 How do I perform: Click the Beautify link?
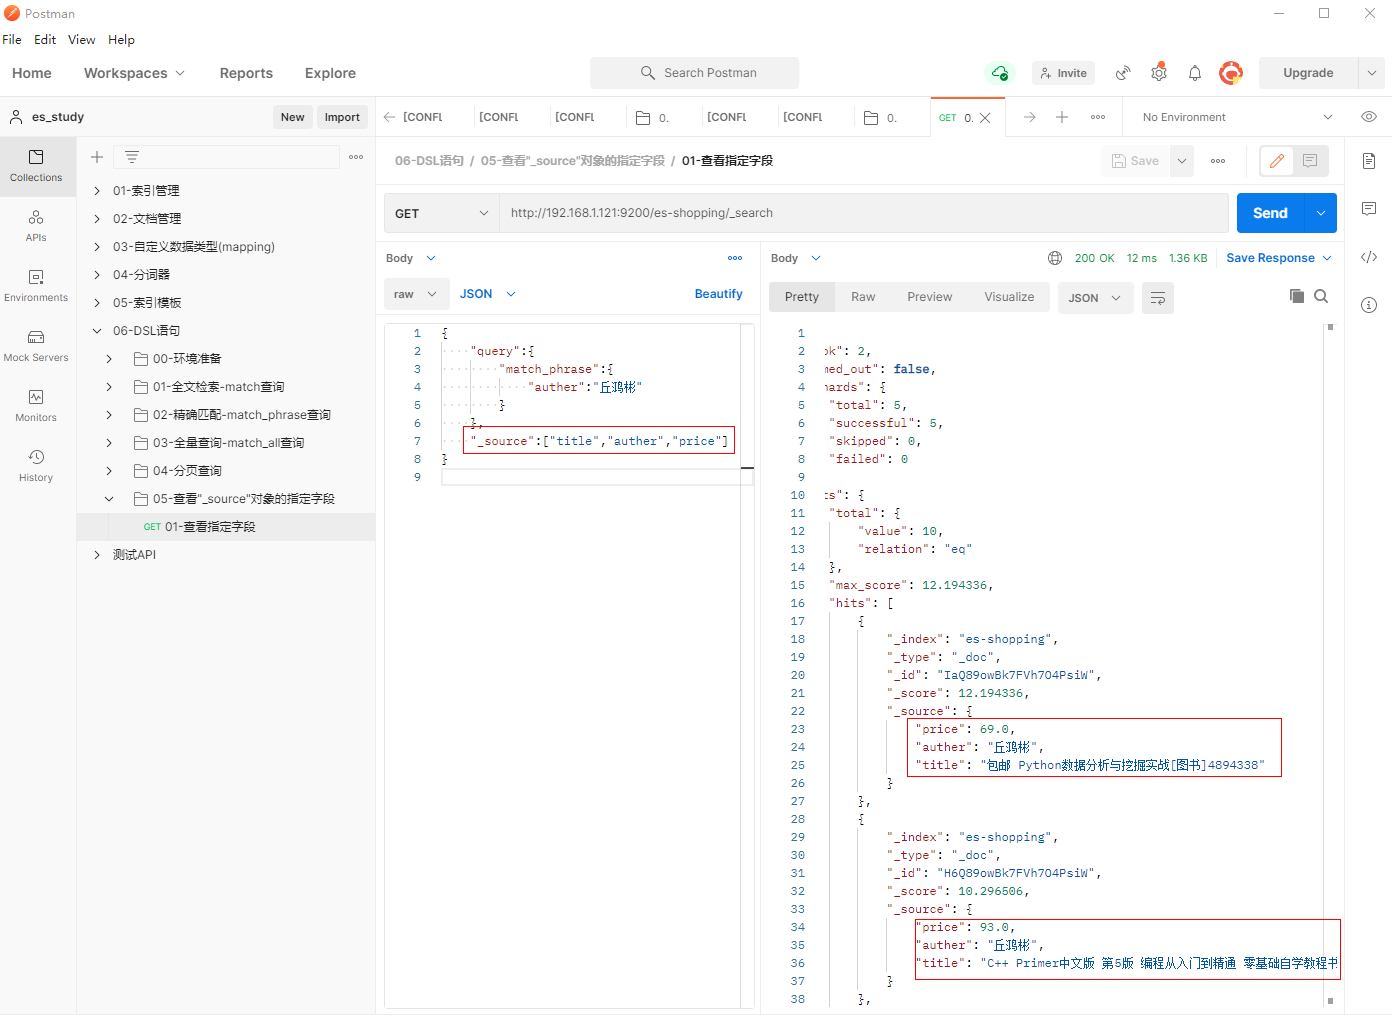pyautogui.click(x=718, y=294)
